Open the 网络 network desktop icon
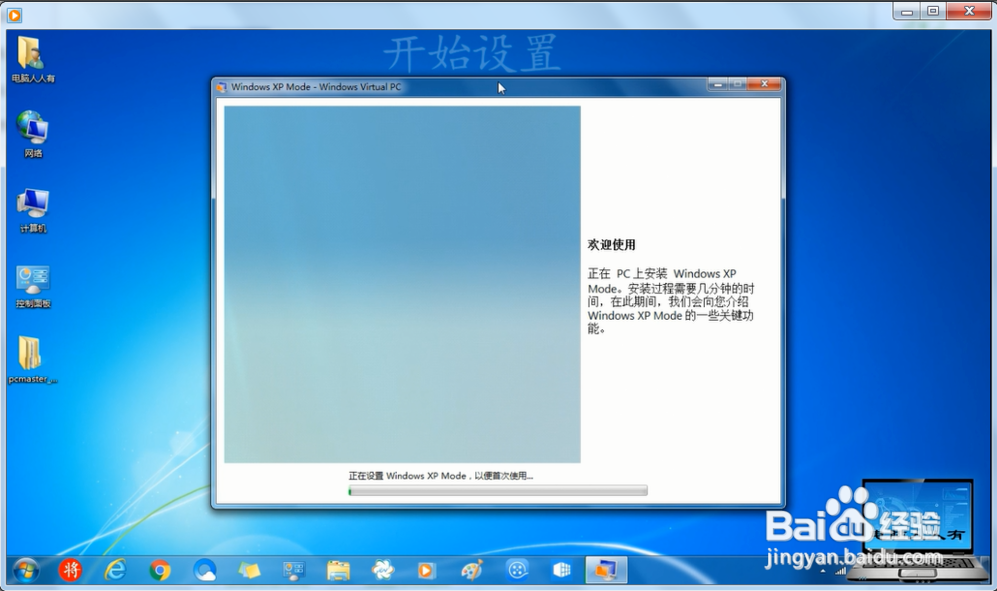 32,134
